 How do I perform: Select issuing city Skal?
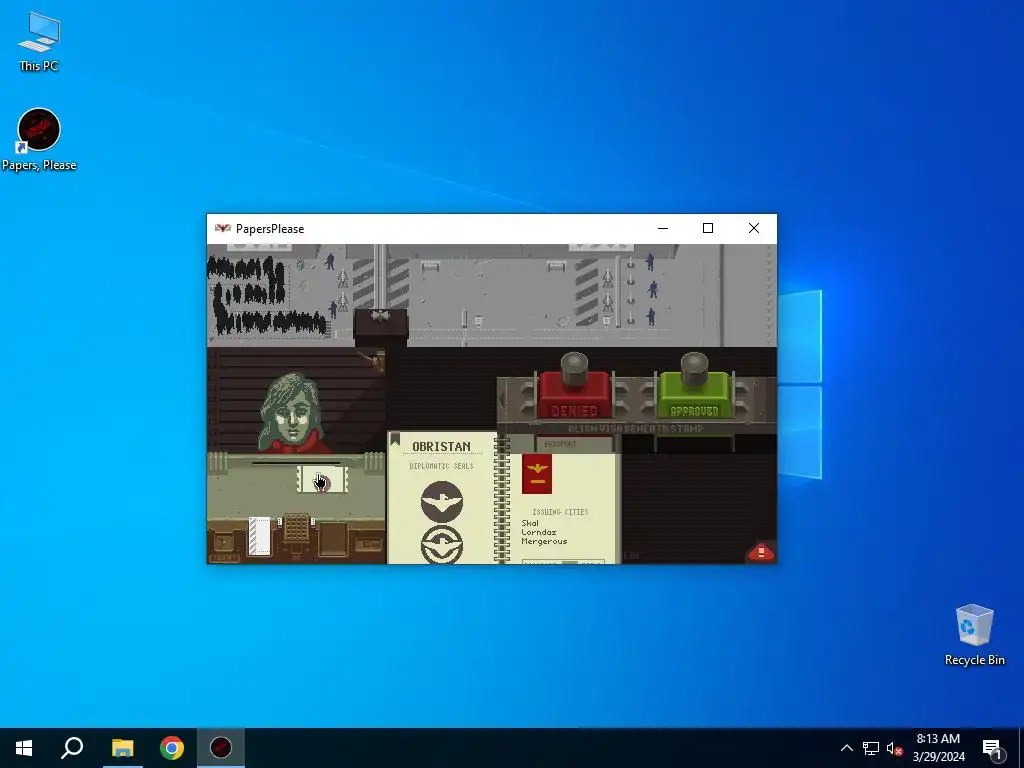pyautogui.click(x=530, y=523)
